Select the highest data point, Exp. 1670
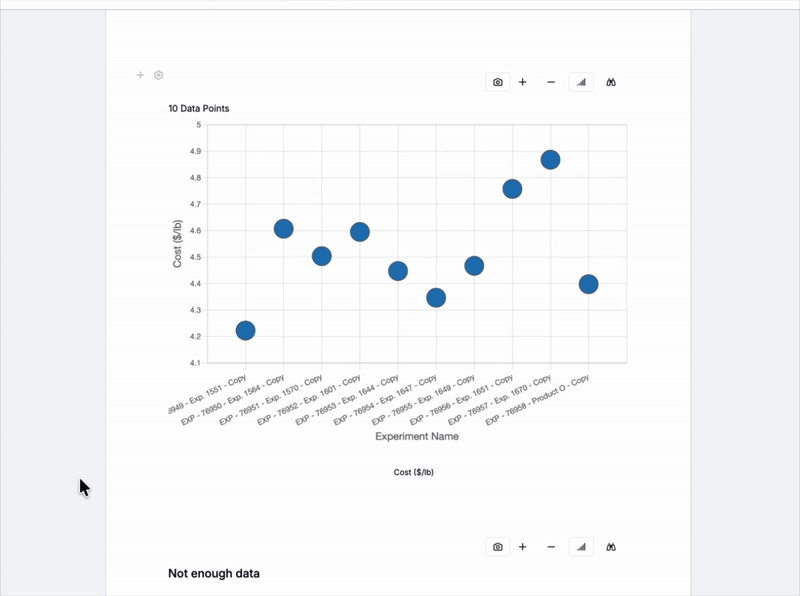800x596 pixels. pyautogui.click(x=550, y=160)
